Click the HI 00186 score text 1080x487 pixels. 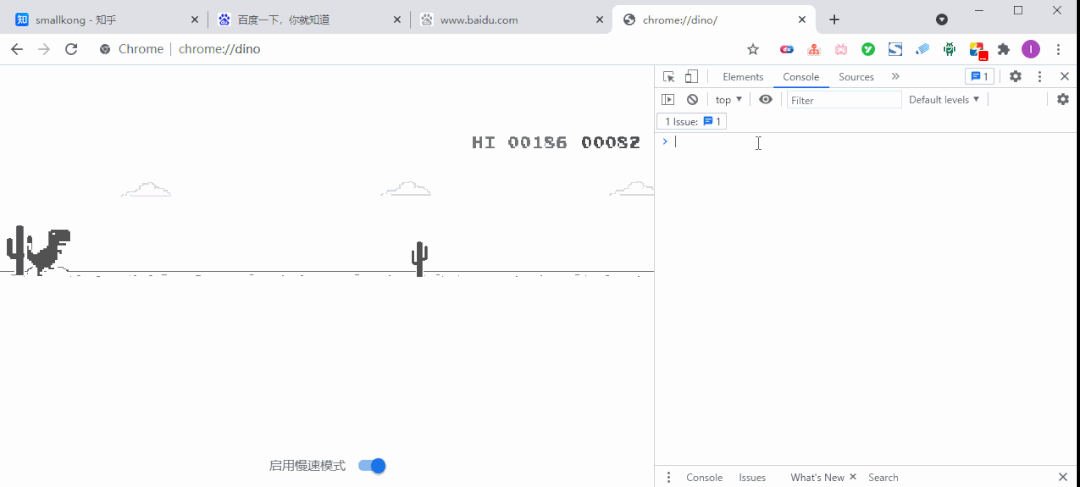pos(519,143)
